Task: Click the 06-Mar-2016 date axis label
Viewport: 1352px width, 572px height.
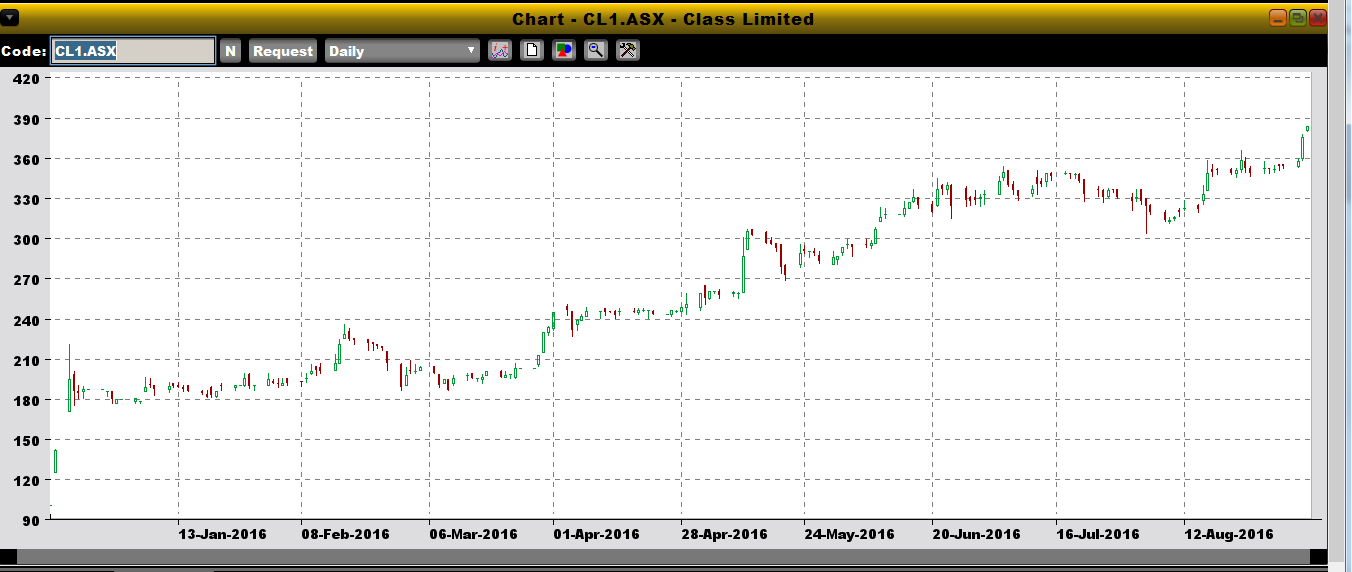Action: (473, 534)
